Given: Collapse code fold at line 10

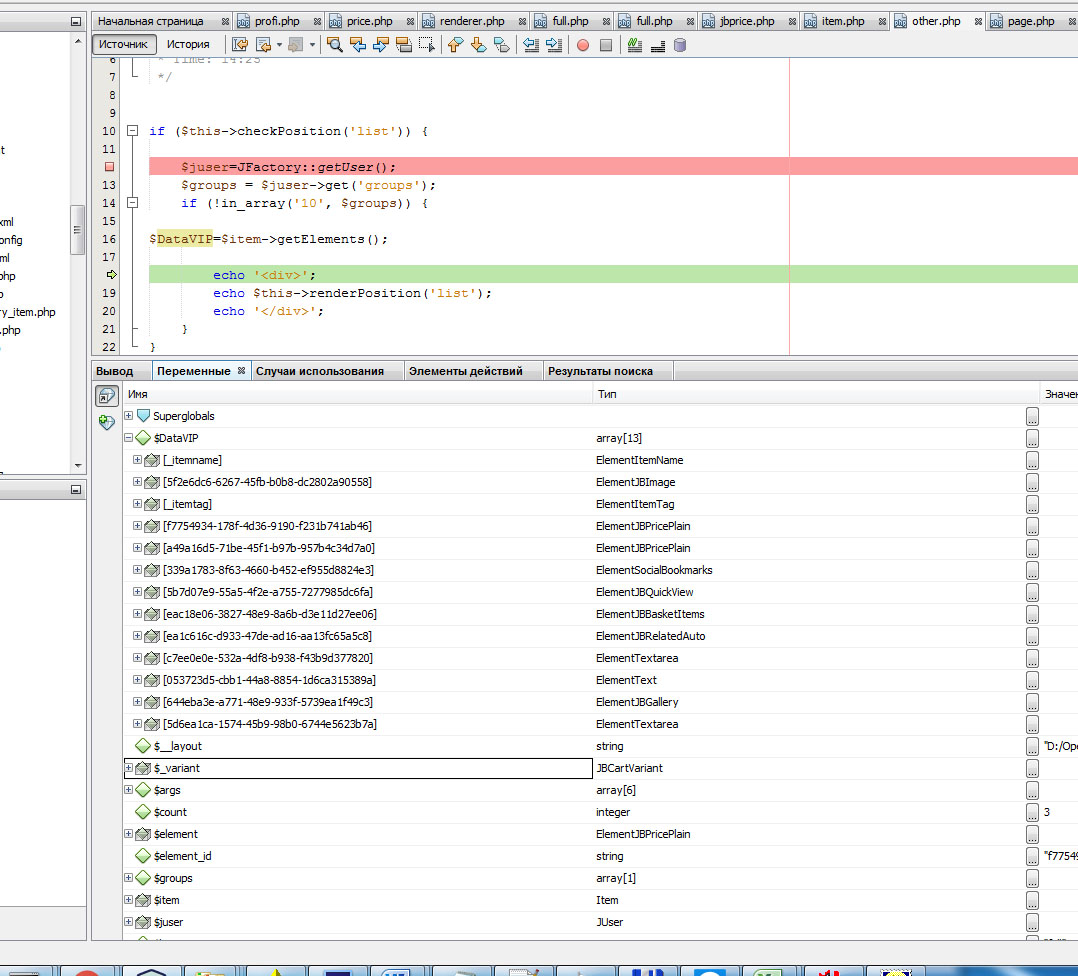Looking at the screenshot, I should coord(132,131).
